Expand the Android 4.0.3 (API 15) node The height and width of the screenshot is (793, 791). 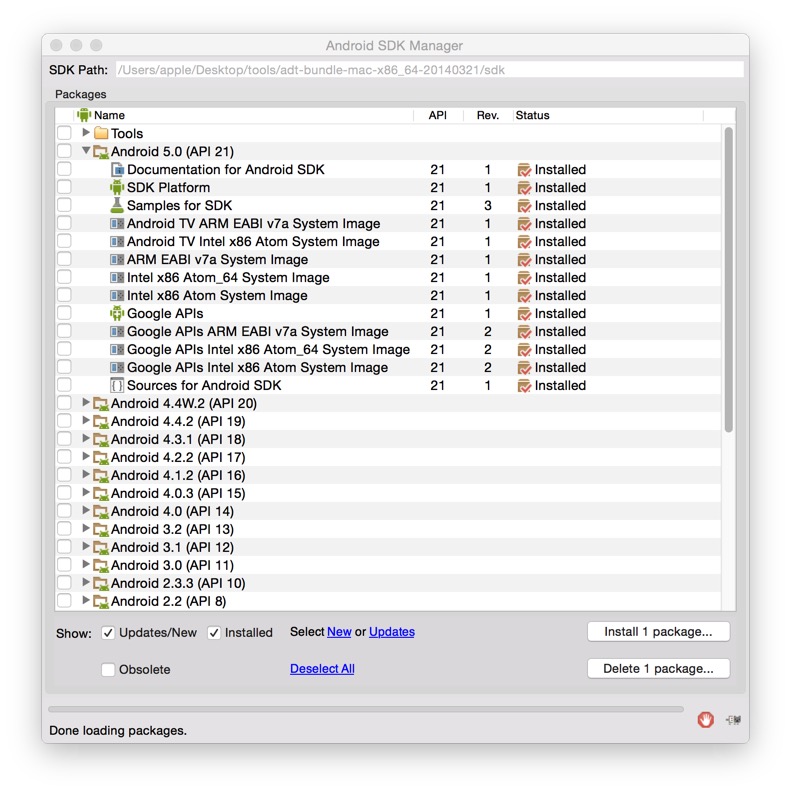pos(86,492)
